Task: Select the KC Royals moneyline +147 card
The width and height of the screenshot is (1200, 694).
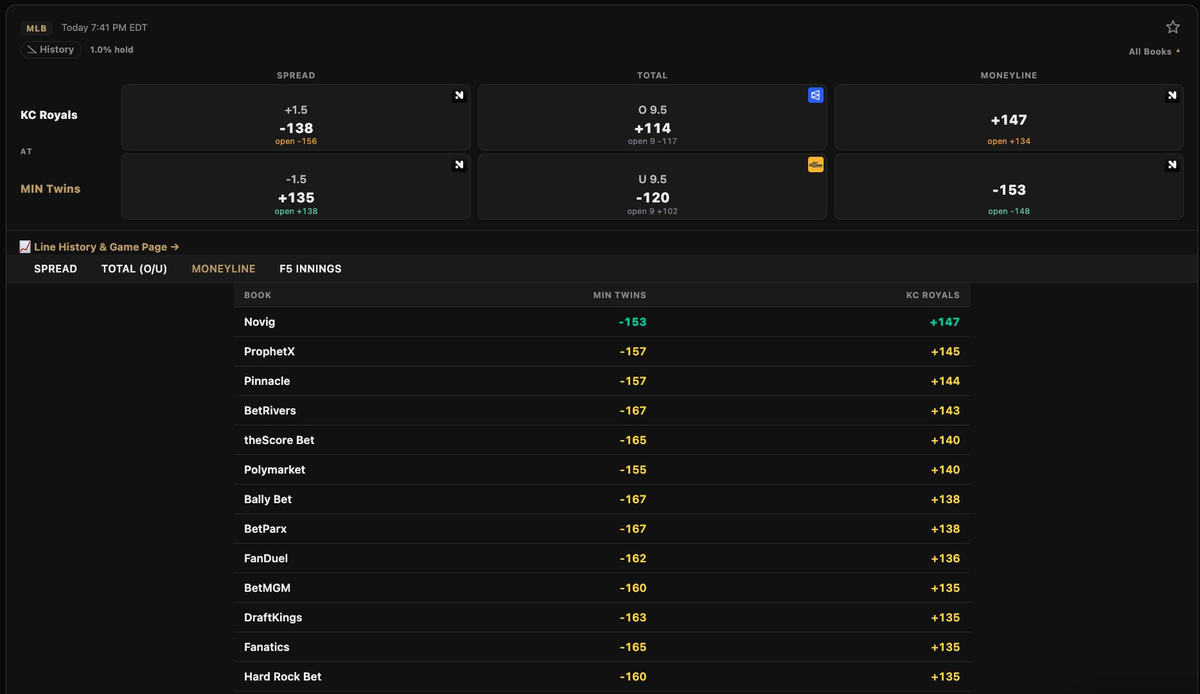Action: click(1009, 117)
